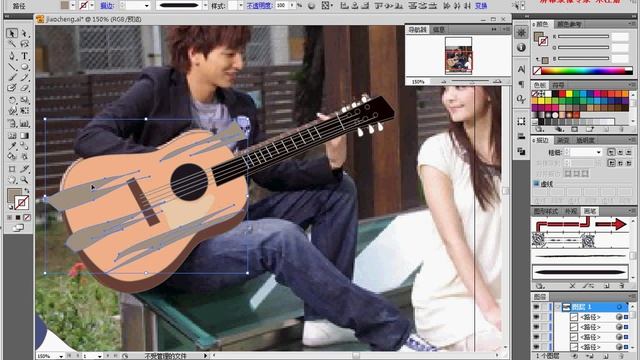Open the Info panel icon in dock
The image size is (640, 360).
[x=521, y=47]
